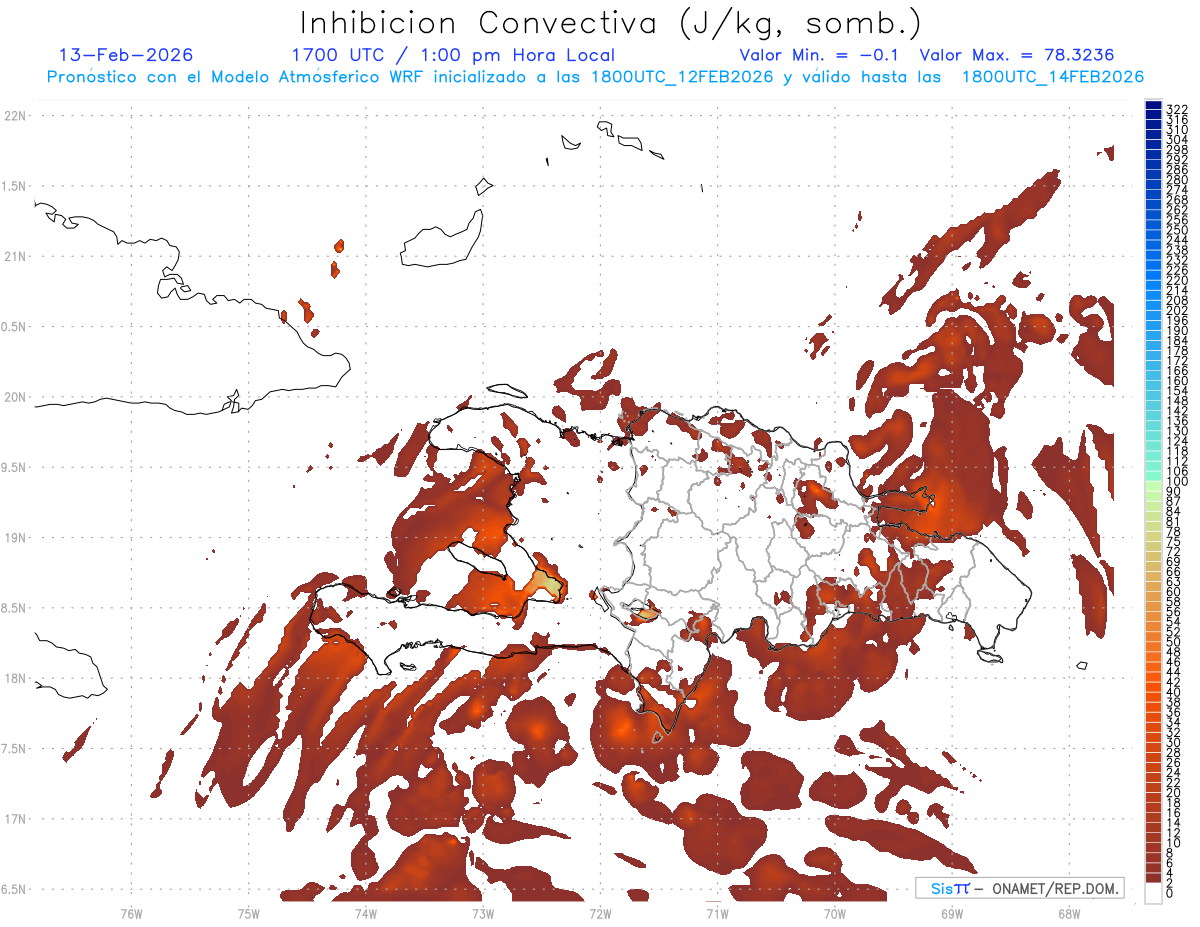Click the '19N' latitude label
The height and width of the screenshot is (927, 1200).
[x=14, y=538]
